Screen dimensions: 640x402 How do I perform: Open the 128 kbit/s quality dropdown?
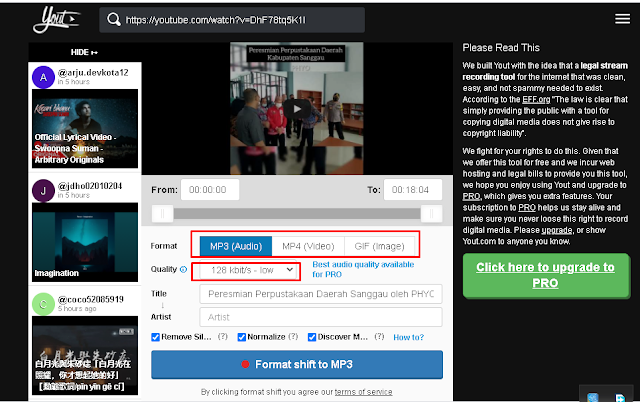(248, 270)
